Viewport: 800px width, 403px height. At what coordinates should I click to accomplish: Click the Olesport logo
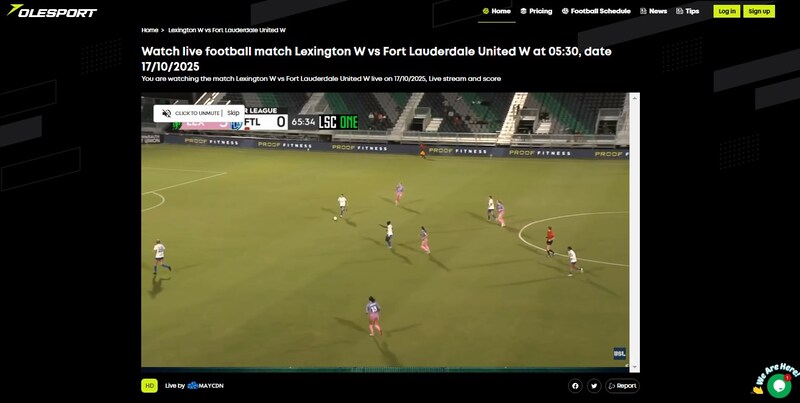pyautogui.click(x=52, y=11)
